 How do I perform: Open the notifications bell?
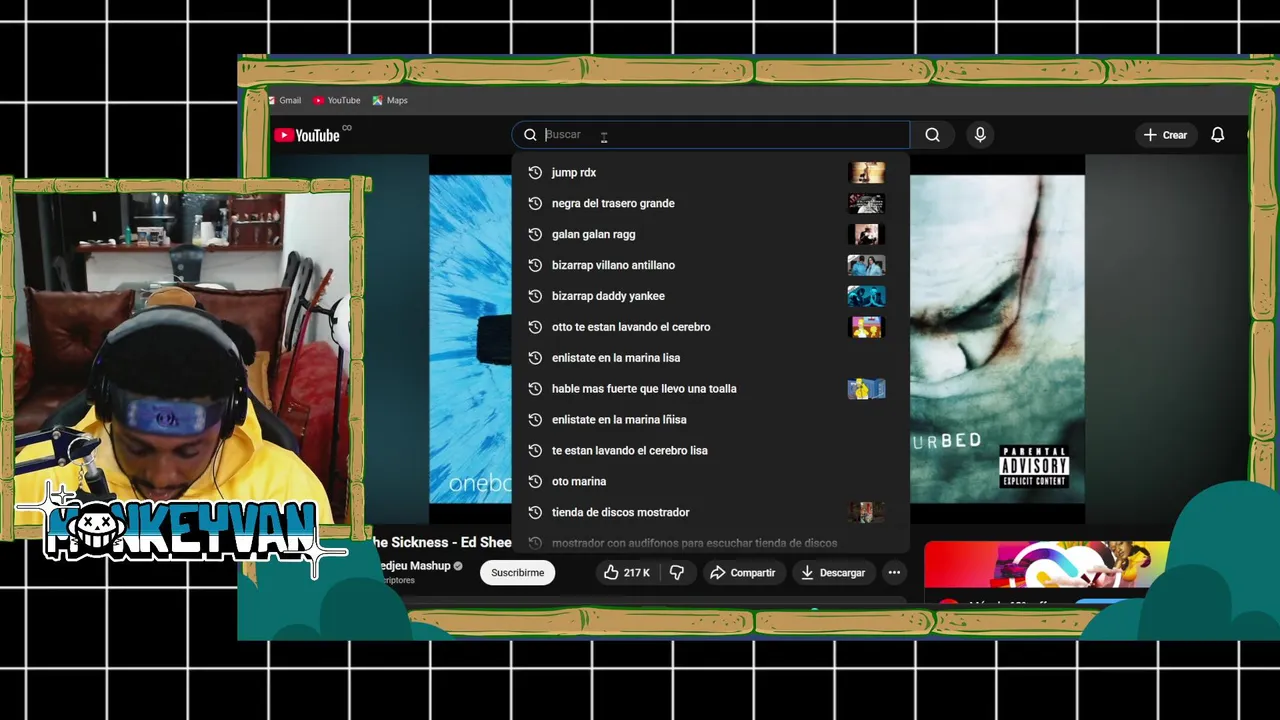pyautogui.click(x=1217, y=135)
